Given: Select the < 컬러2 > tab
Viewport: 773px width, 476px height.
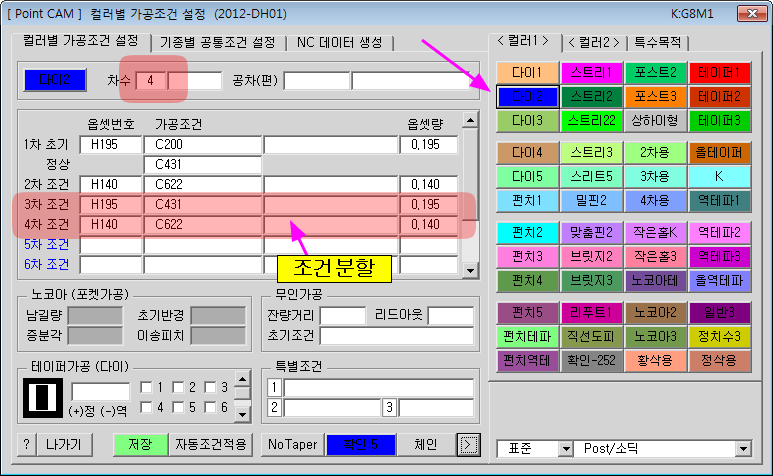Looking at the screenshot, I should coord(594,43).
